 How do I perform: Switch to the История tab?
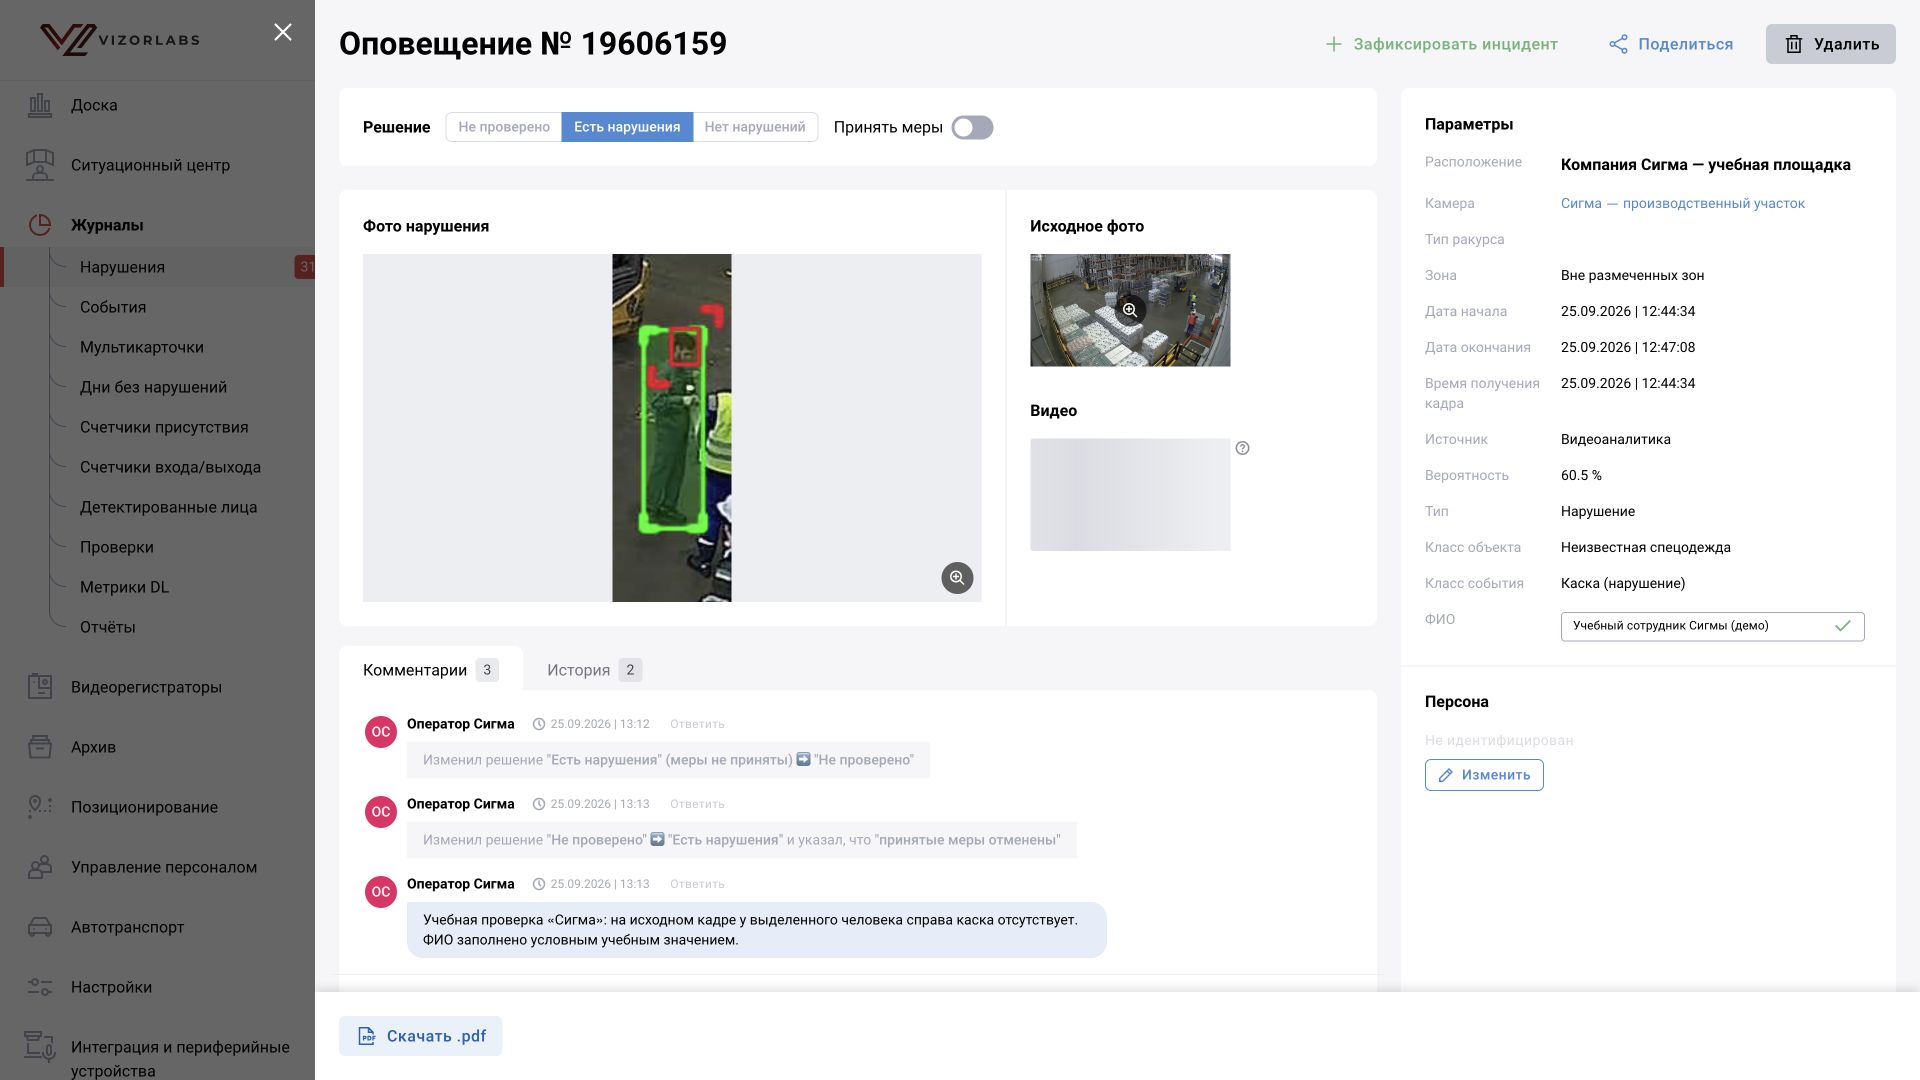click(x=594, y=670)
